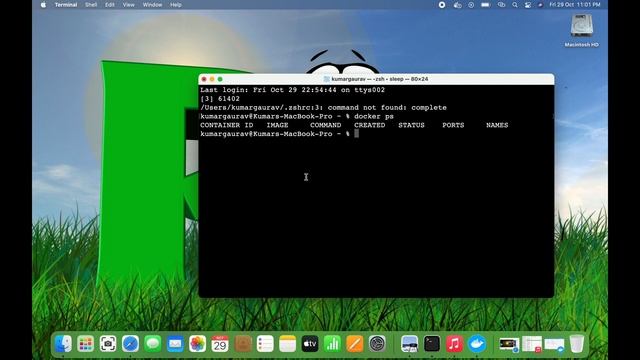This screenshot has height=360, width=640.
Task: Open Preview app in the Dock
Action: (409, 344)
